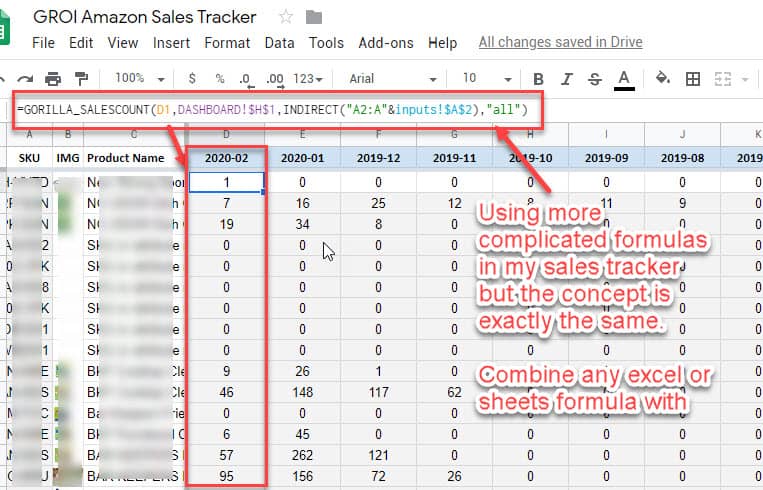Select cell with value 46
763x490 pixels.
[226, 392]
